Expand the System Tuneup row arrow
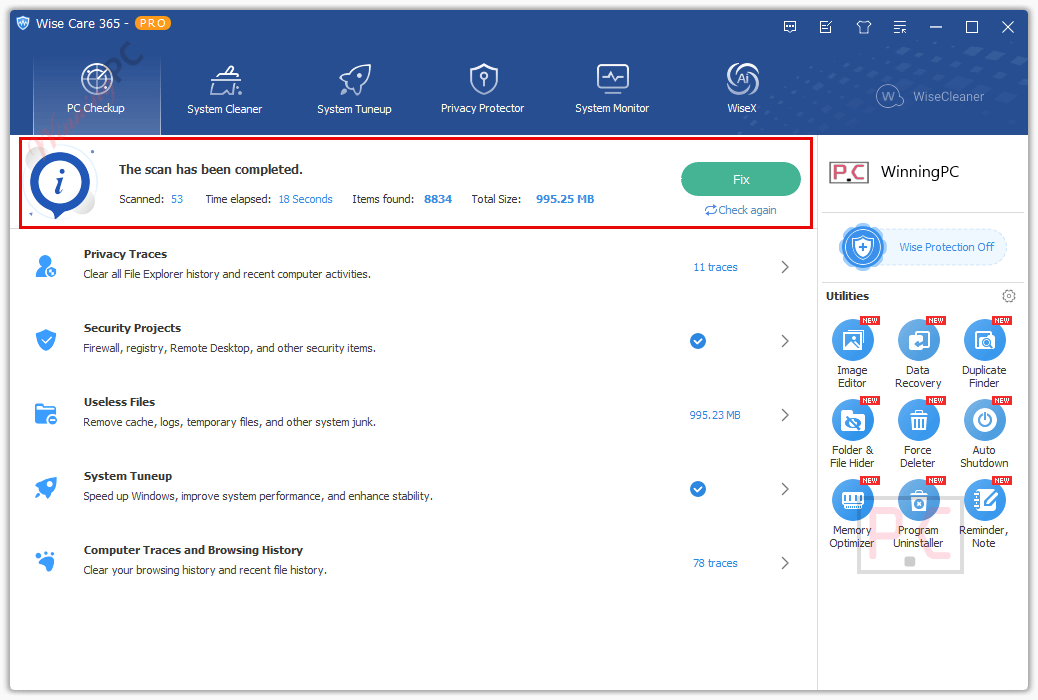This screenshot has width=1038, height=700. pyautogui.click(x=785, y=489)
